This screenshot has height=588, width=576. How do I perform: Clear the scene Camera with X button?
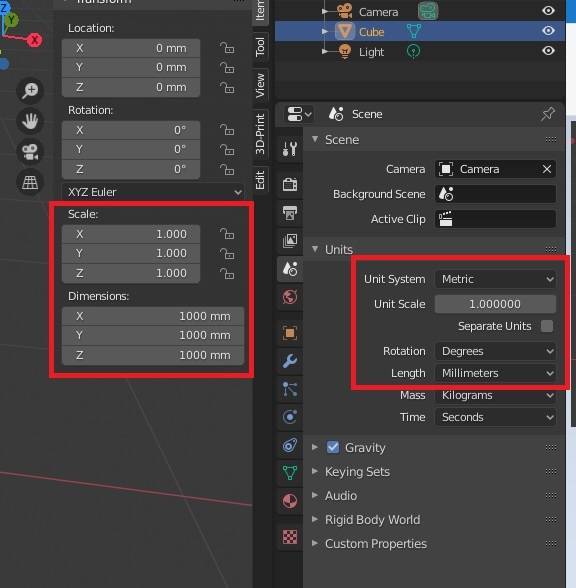547,169
